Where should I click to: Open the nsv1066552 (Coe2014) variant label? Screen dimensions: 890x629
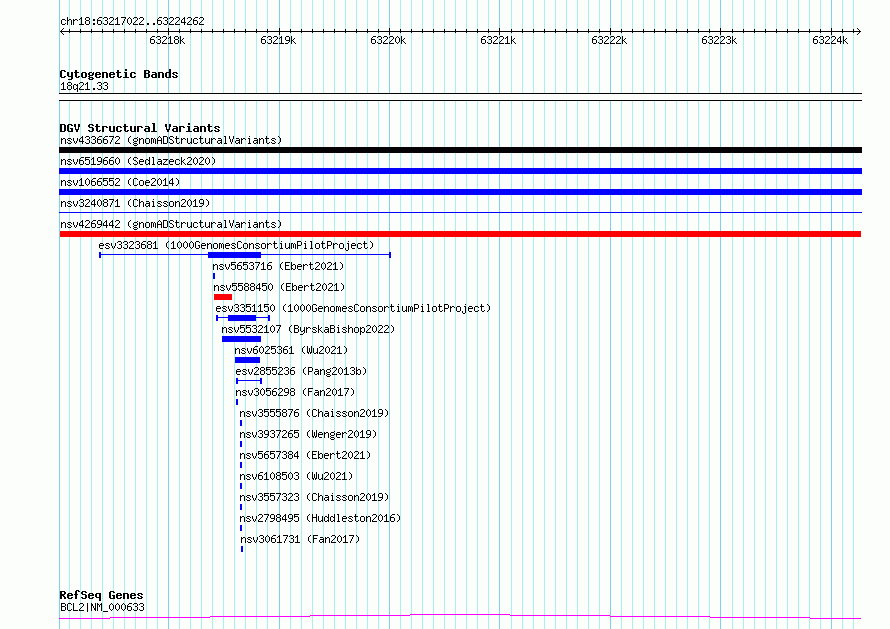click(120, 182)
